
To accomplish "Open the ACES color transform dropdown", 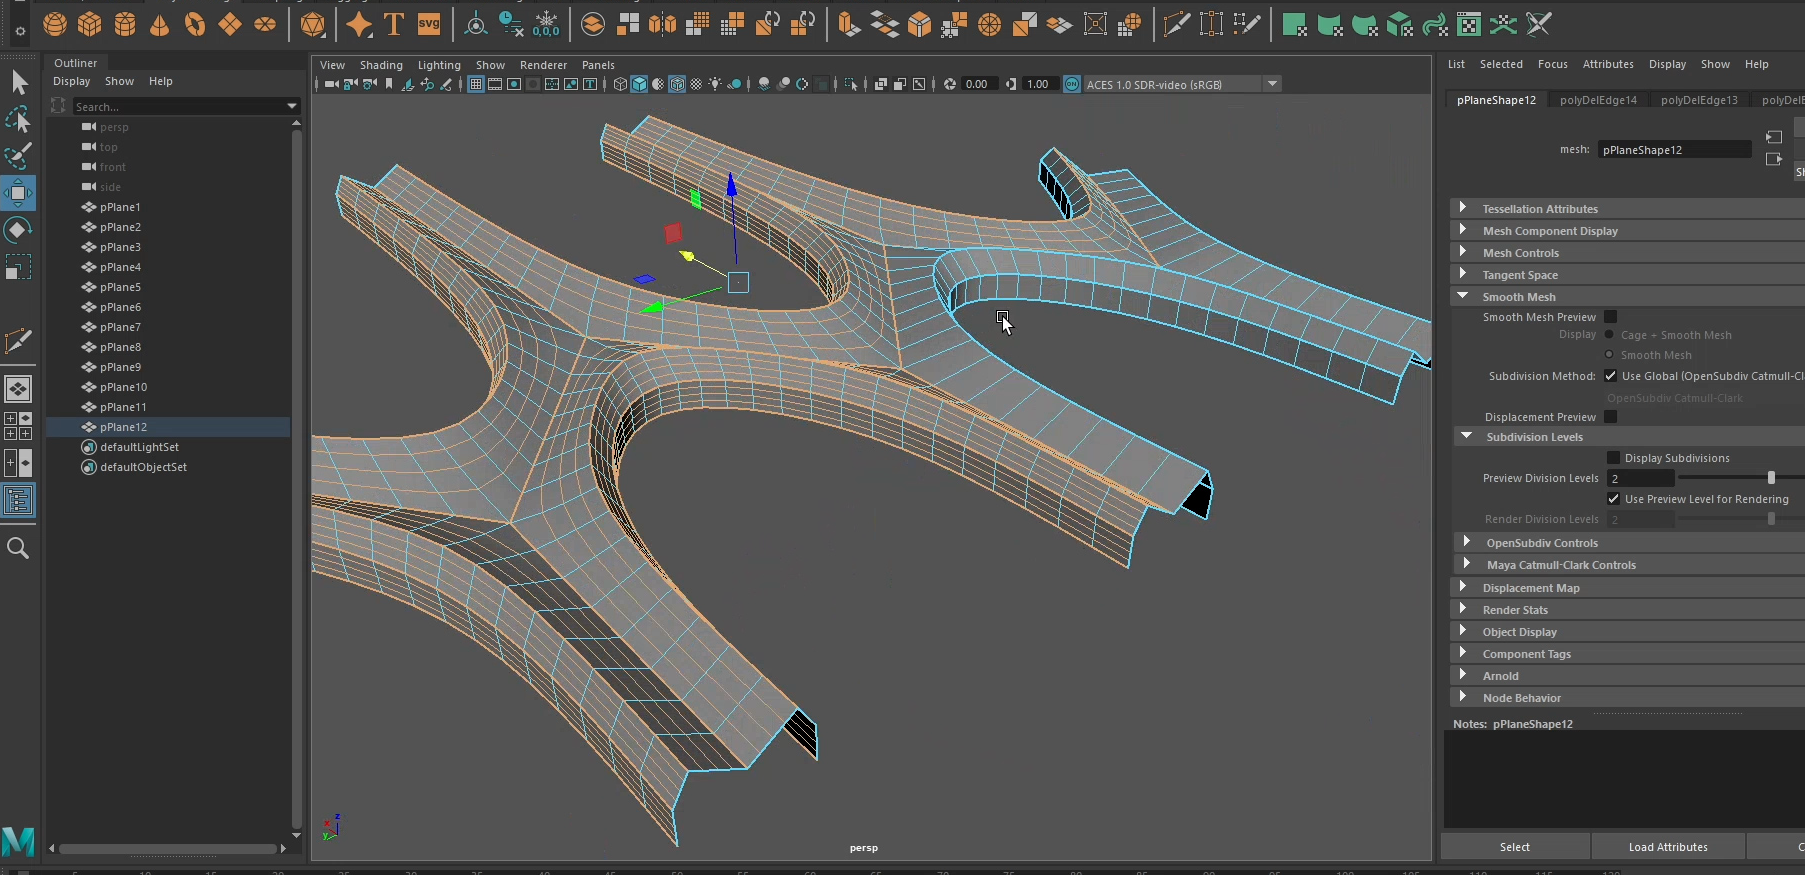I will click(1272, 84).
